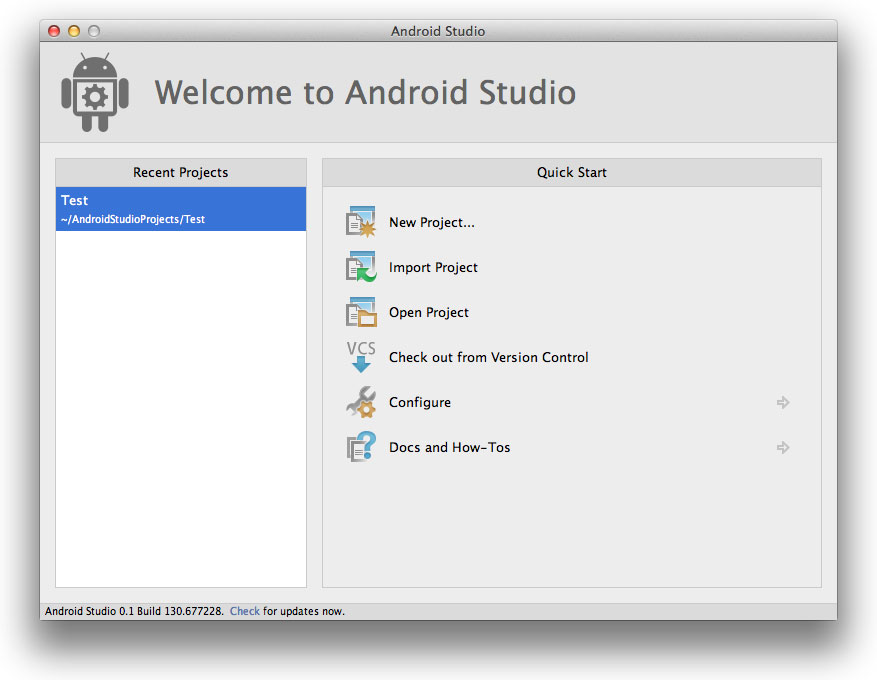Open the recent project Test
The image size is (877, 680).
[x=181, y=209]
